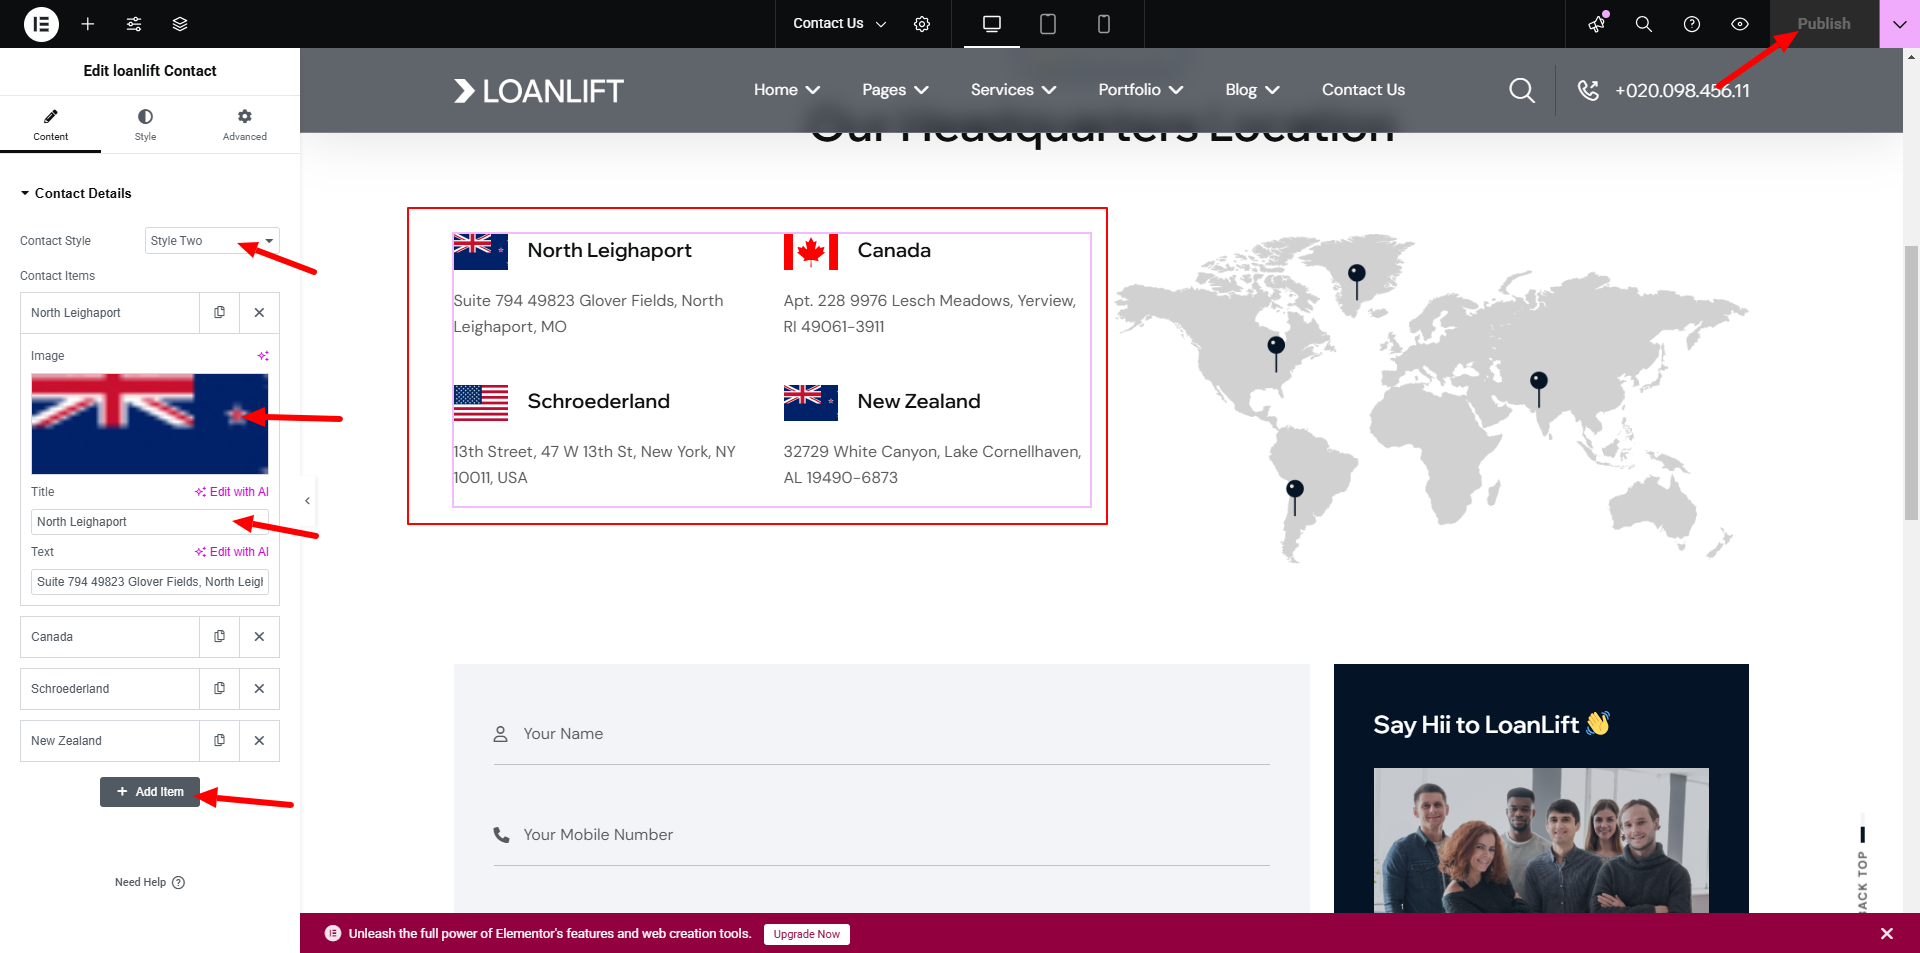Image resolution: width=1920 pixels, height=953 pixels.
Task: Open page settings gear icon
Action: click(922, 24)
